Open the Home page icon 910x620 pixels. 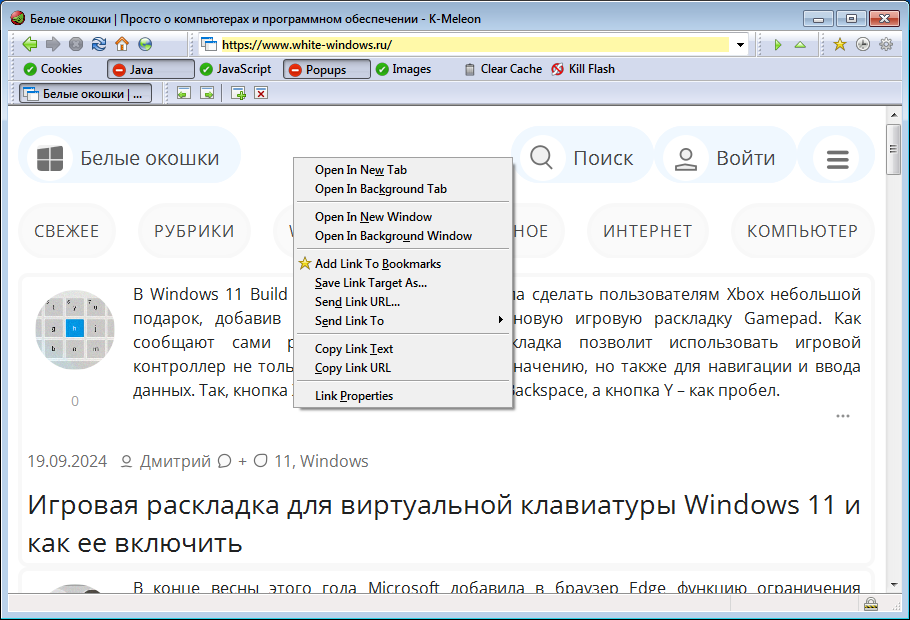tap(122, 44)
